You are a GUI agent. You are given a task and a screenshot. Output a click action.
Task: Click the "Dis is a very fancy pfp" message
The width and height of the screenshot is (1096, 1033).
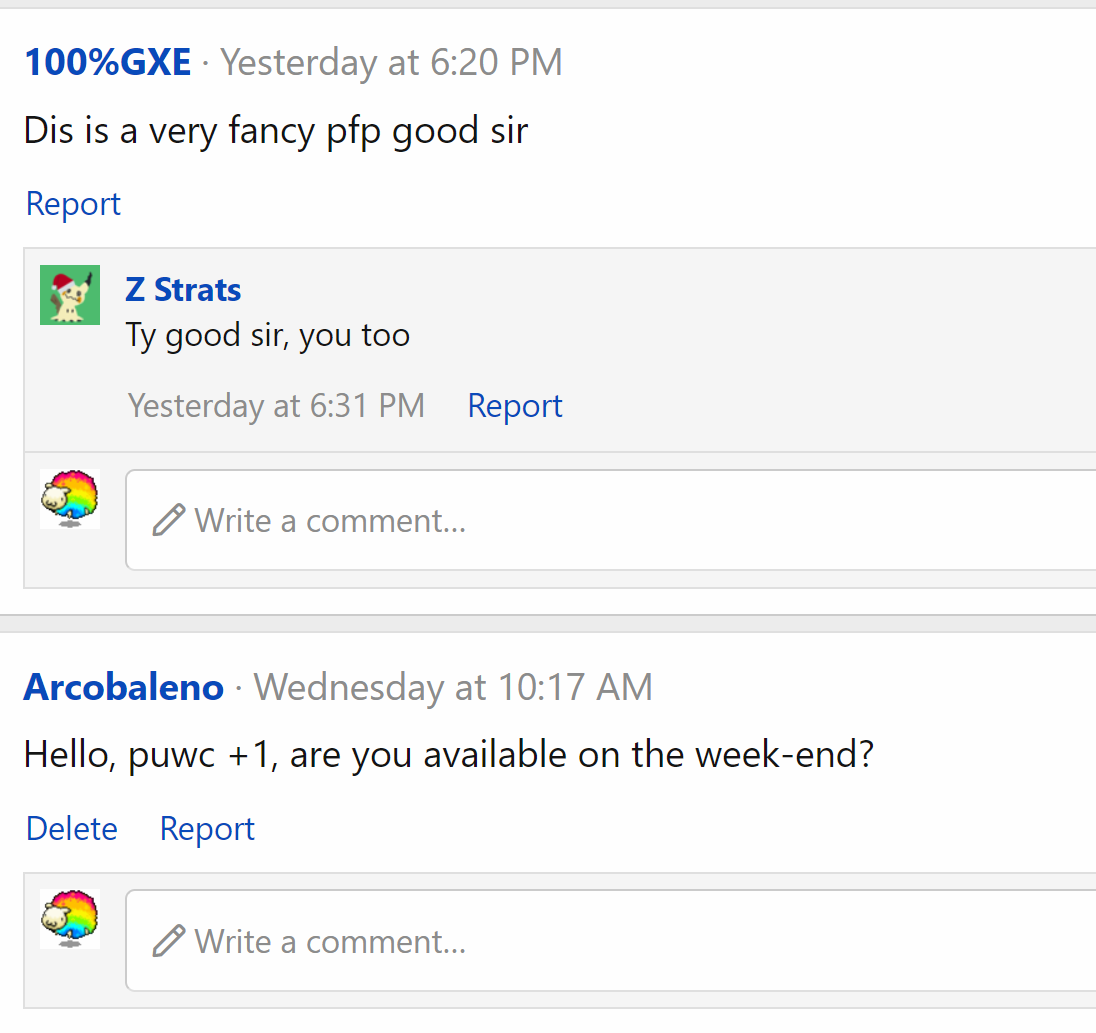click(x=276, y=131)
